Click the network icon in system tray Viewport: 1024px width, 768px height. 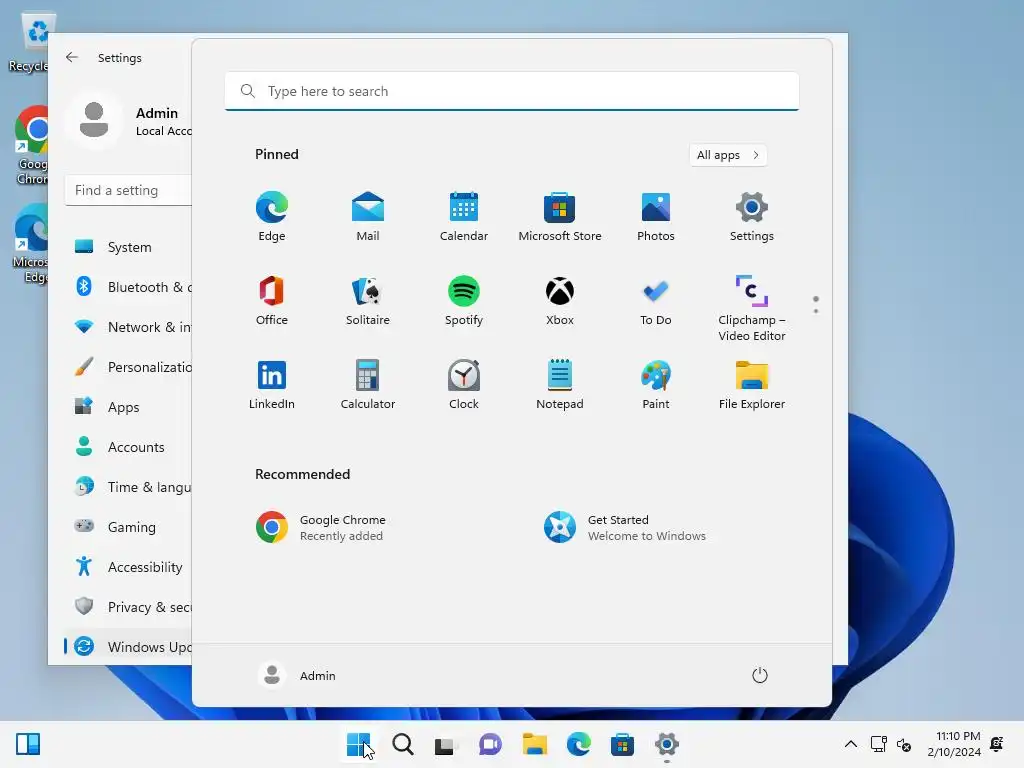(878, 744)
